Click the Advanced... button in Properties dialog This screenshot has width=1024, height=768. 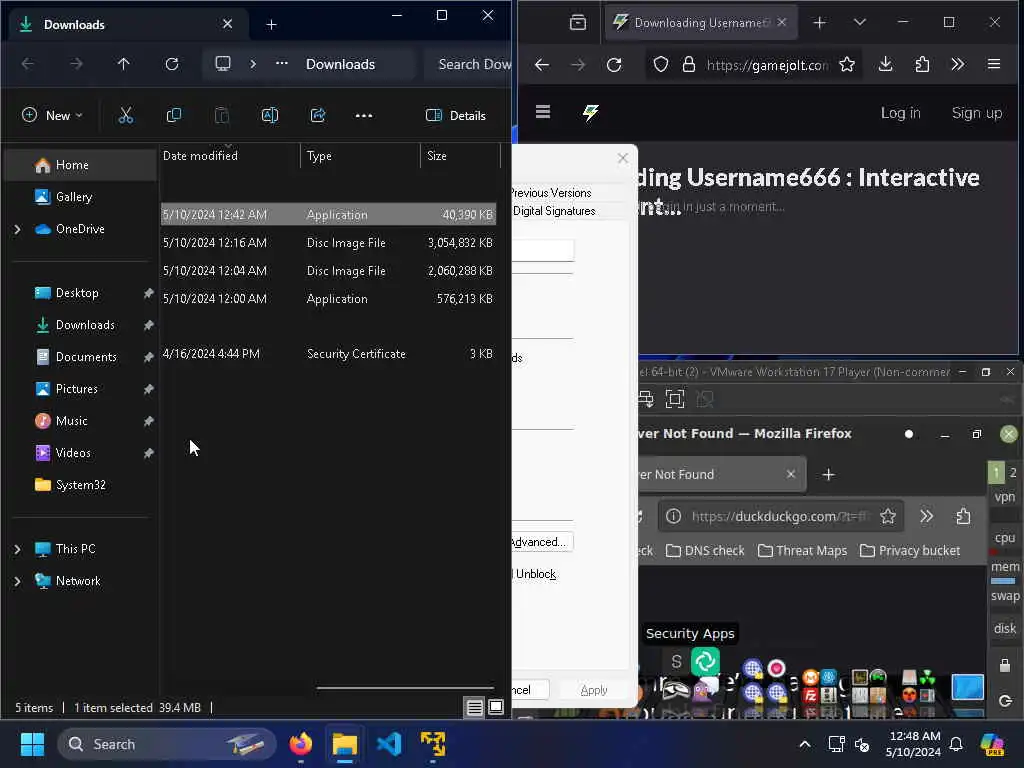541,542
